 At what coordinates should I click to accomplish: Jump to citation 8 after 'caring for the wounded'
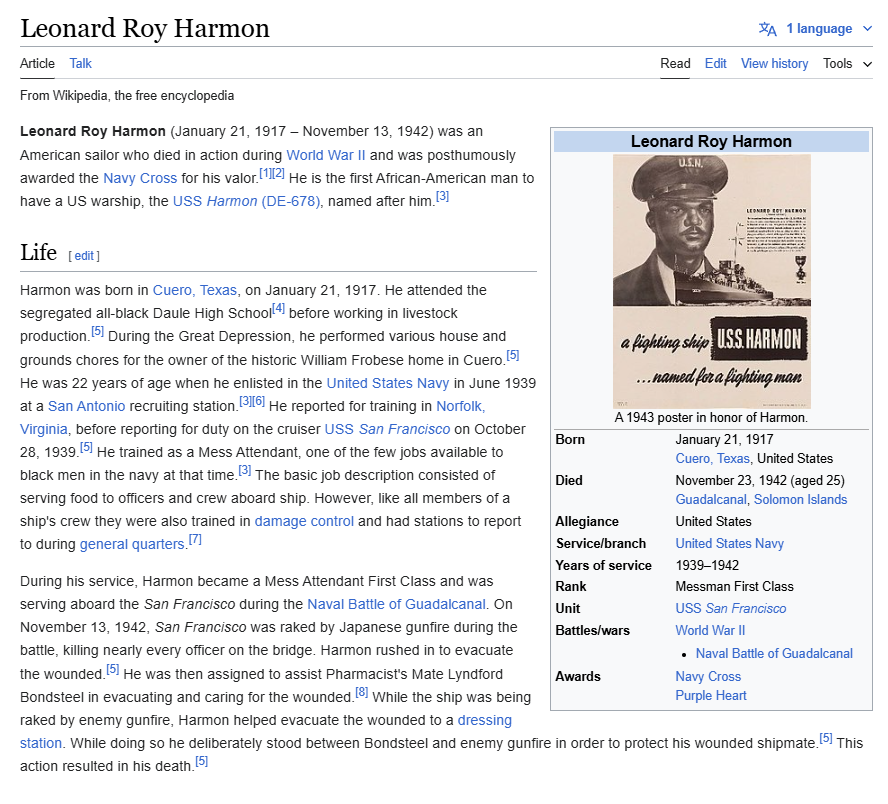pos(361,692)
